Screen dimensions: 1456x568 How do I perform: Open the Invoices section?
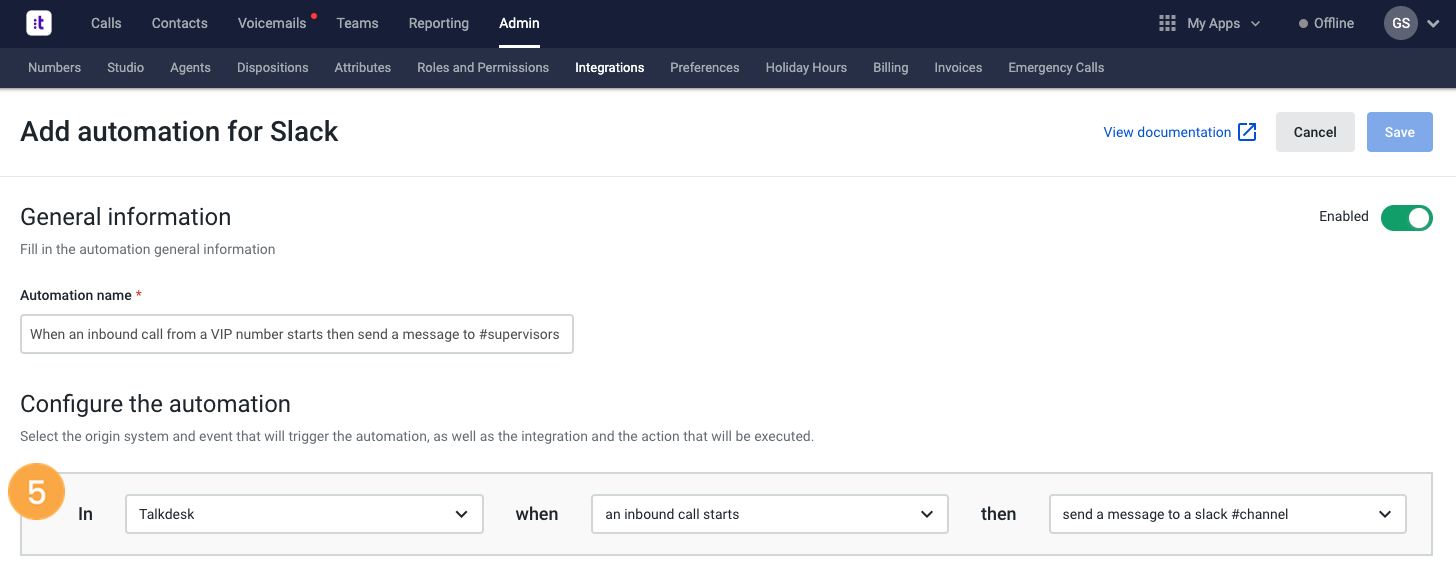click(x=958, y=68)
